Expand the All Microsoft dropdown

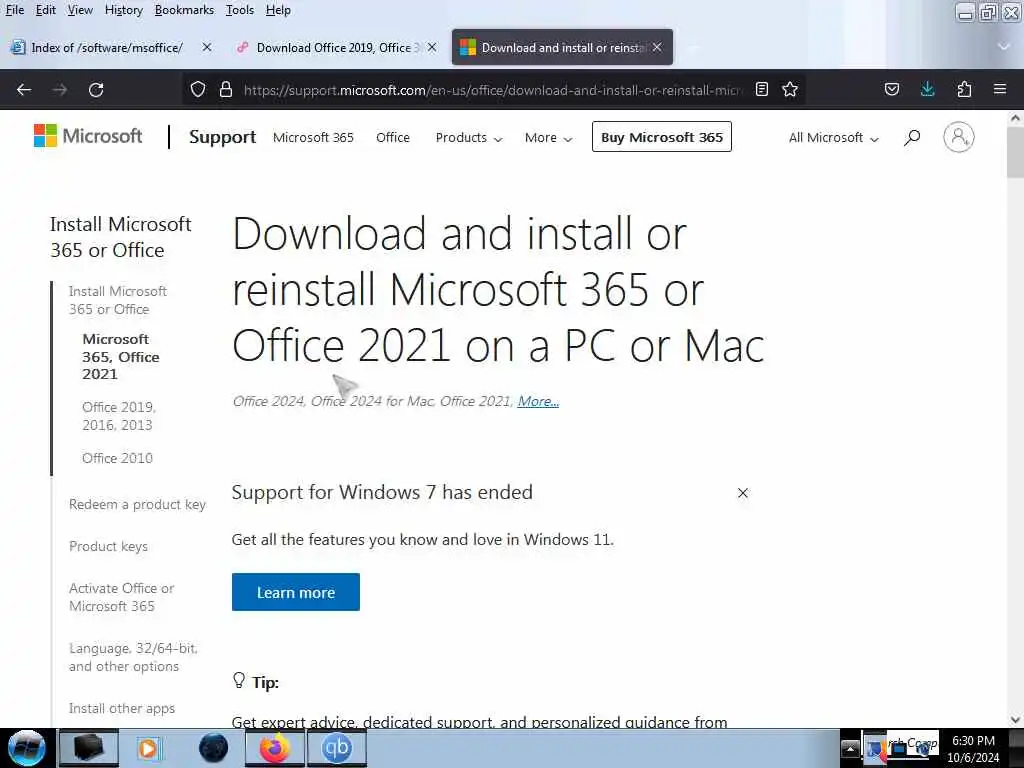(833, 138)
